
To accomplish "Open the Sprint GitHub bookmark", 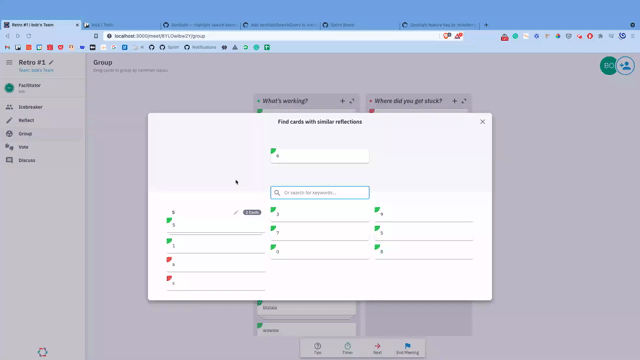I will [169, 47].
